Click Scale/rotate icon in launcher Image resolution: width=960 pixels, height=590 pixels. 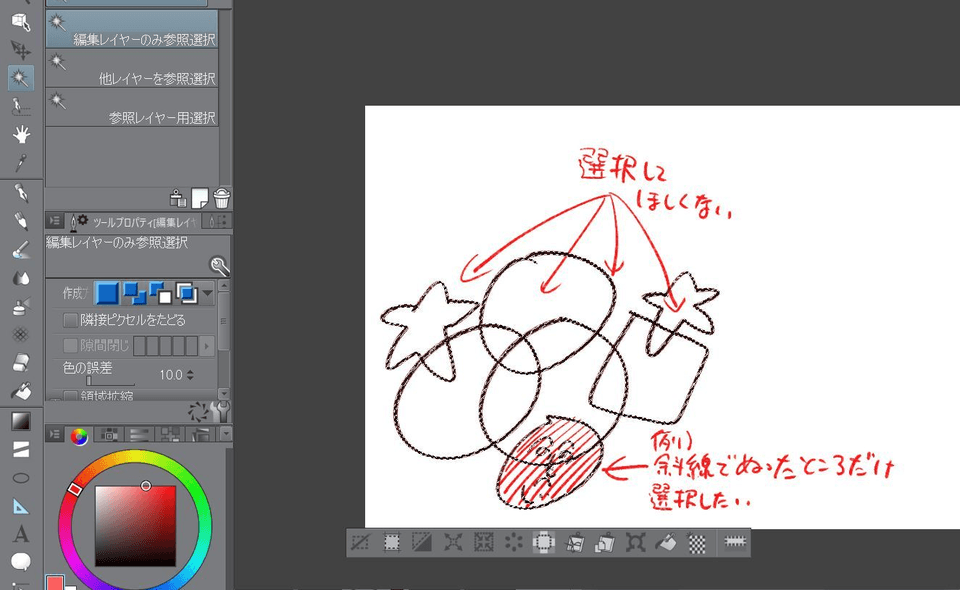click(636, 542)
